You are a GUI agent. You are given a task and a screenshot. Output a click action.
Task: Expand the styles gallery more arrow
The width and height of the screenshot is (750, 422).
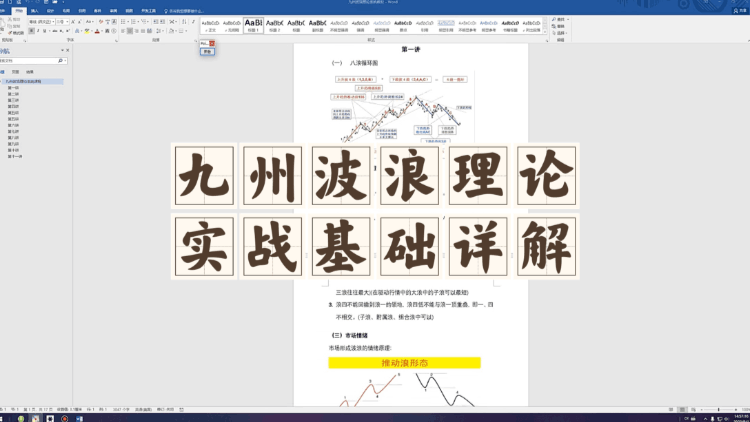click(546, 34)
